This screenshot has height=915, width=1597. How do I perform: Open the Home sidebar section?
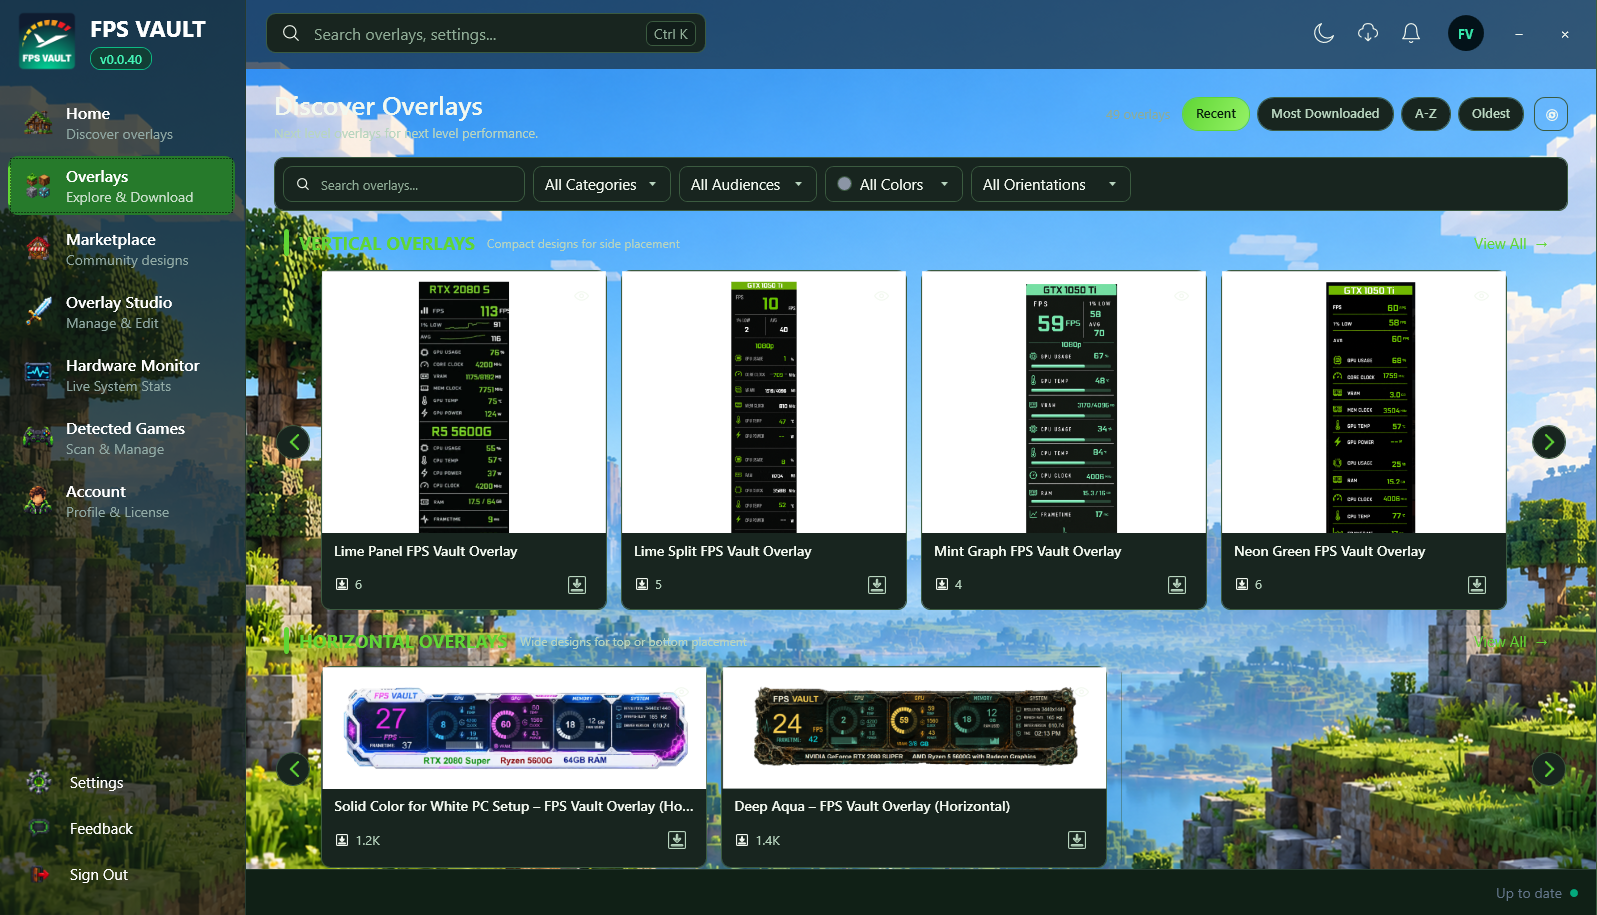122,123
